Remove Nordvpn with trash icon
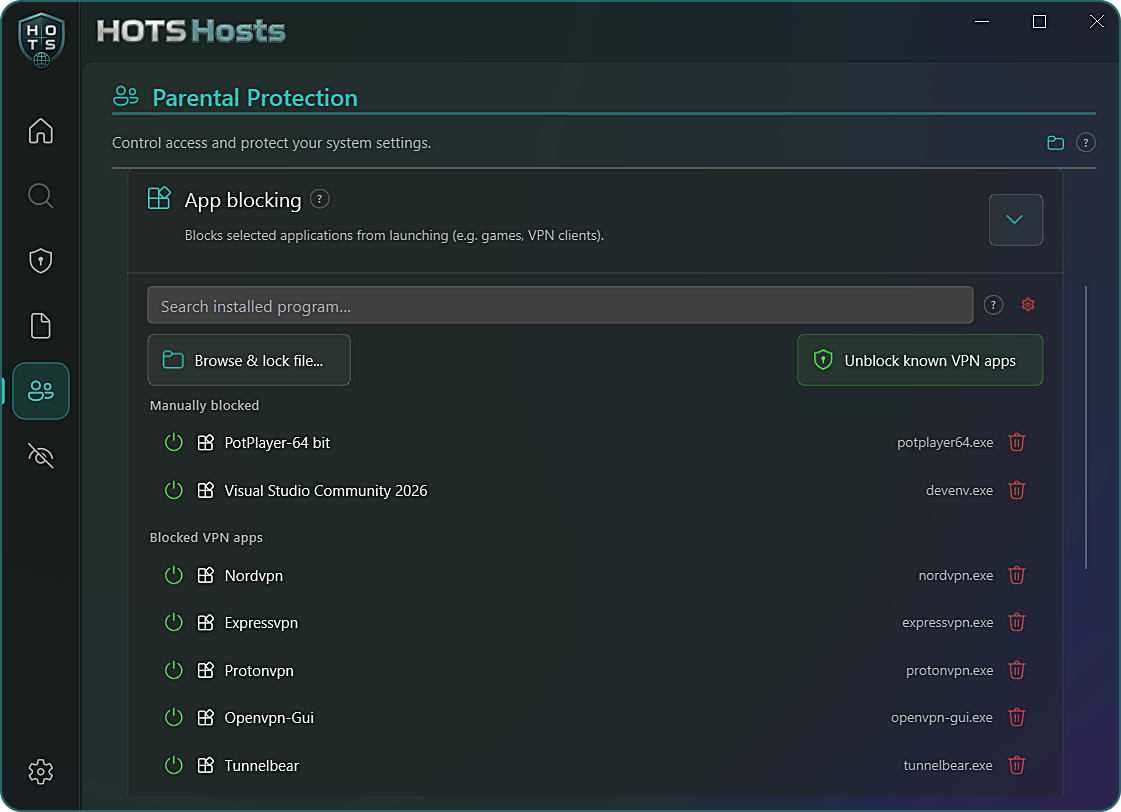This screenshot has width=1121, height=812. tap(1017, 575)
